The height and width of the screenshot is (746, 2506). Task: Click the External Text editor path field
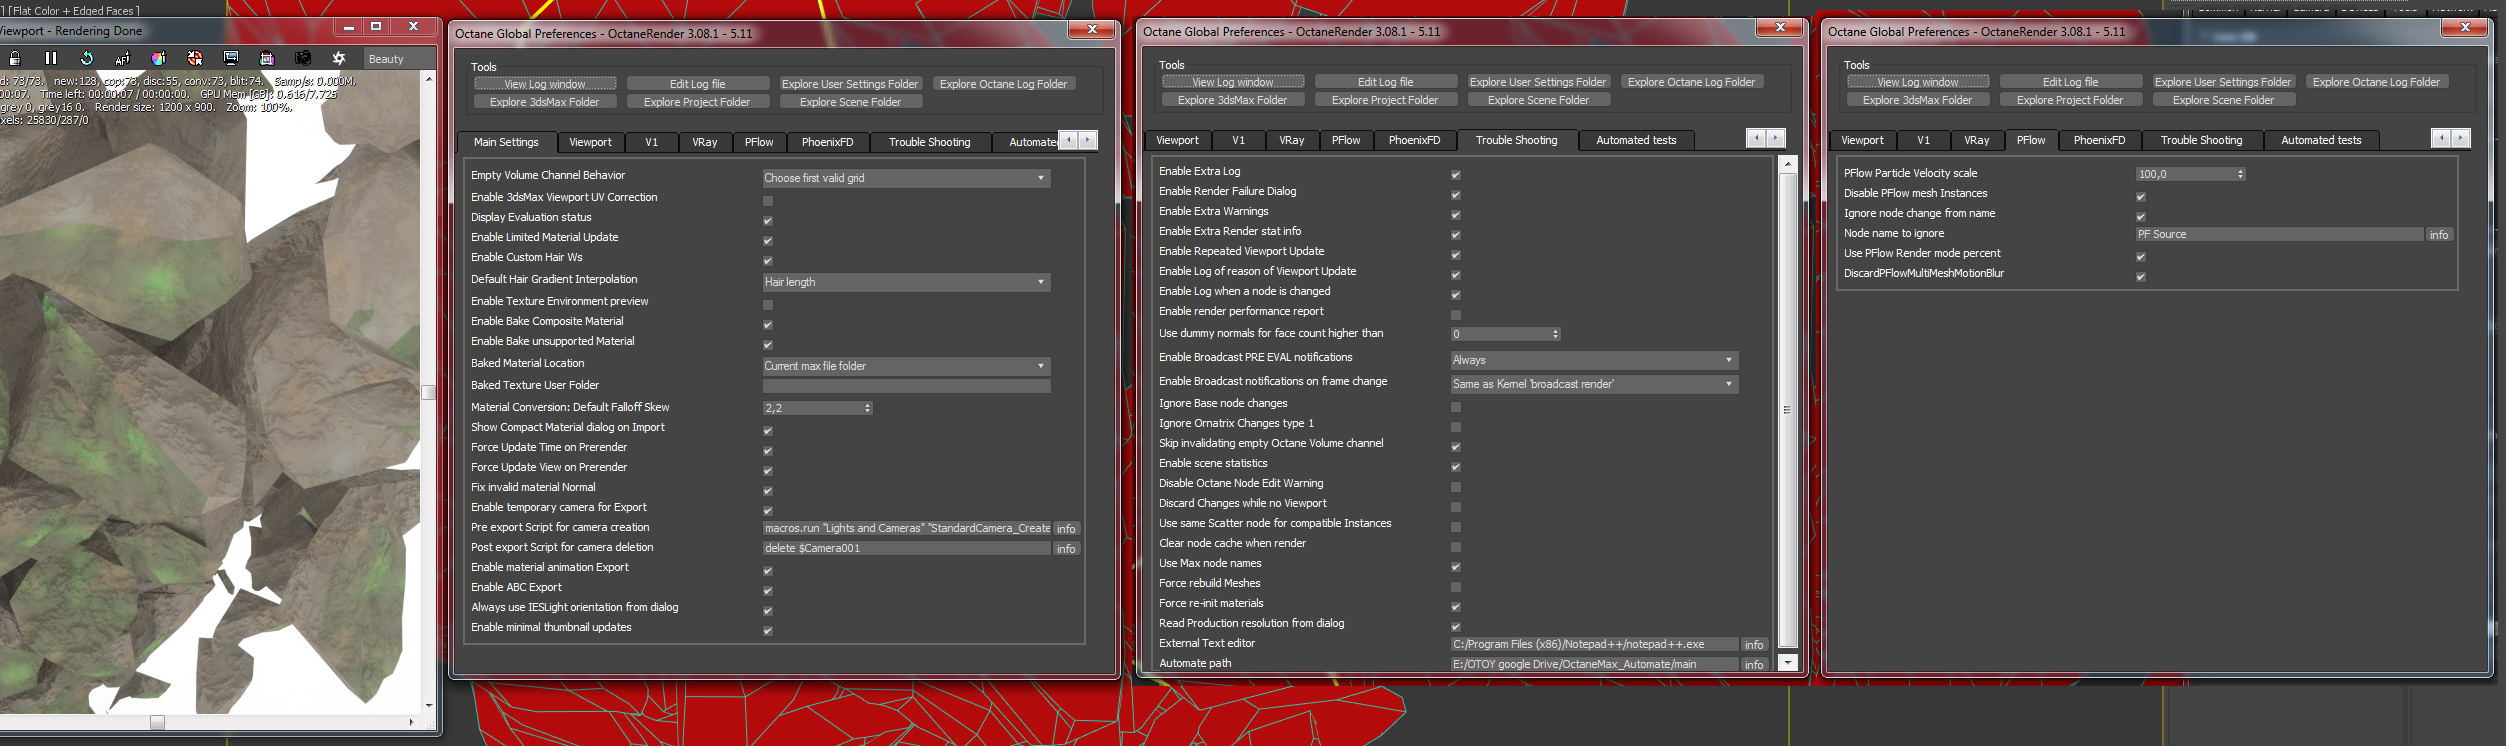point(1594,644)
